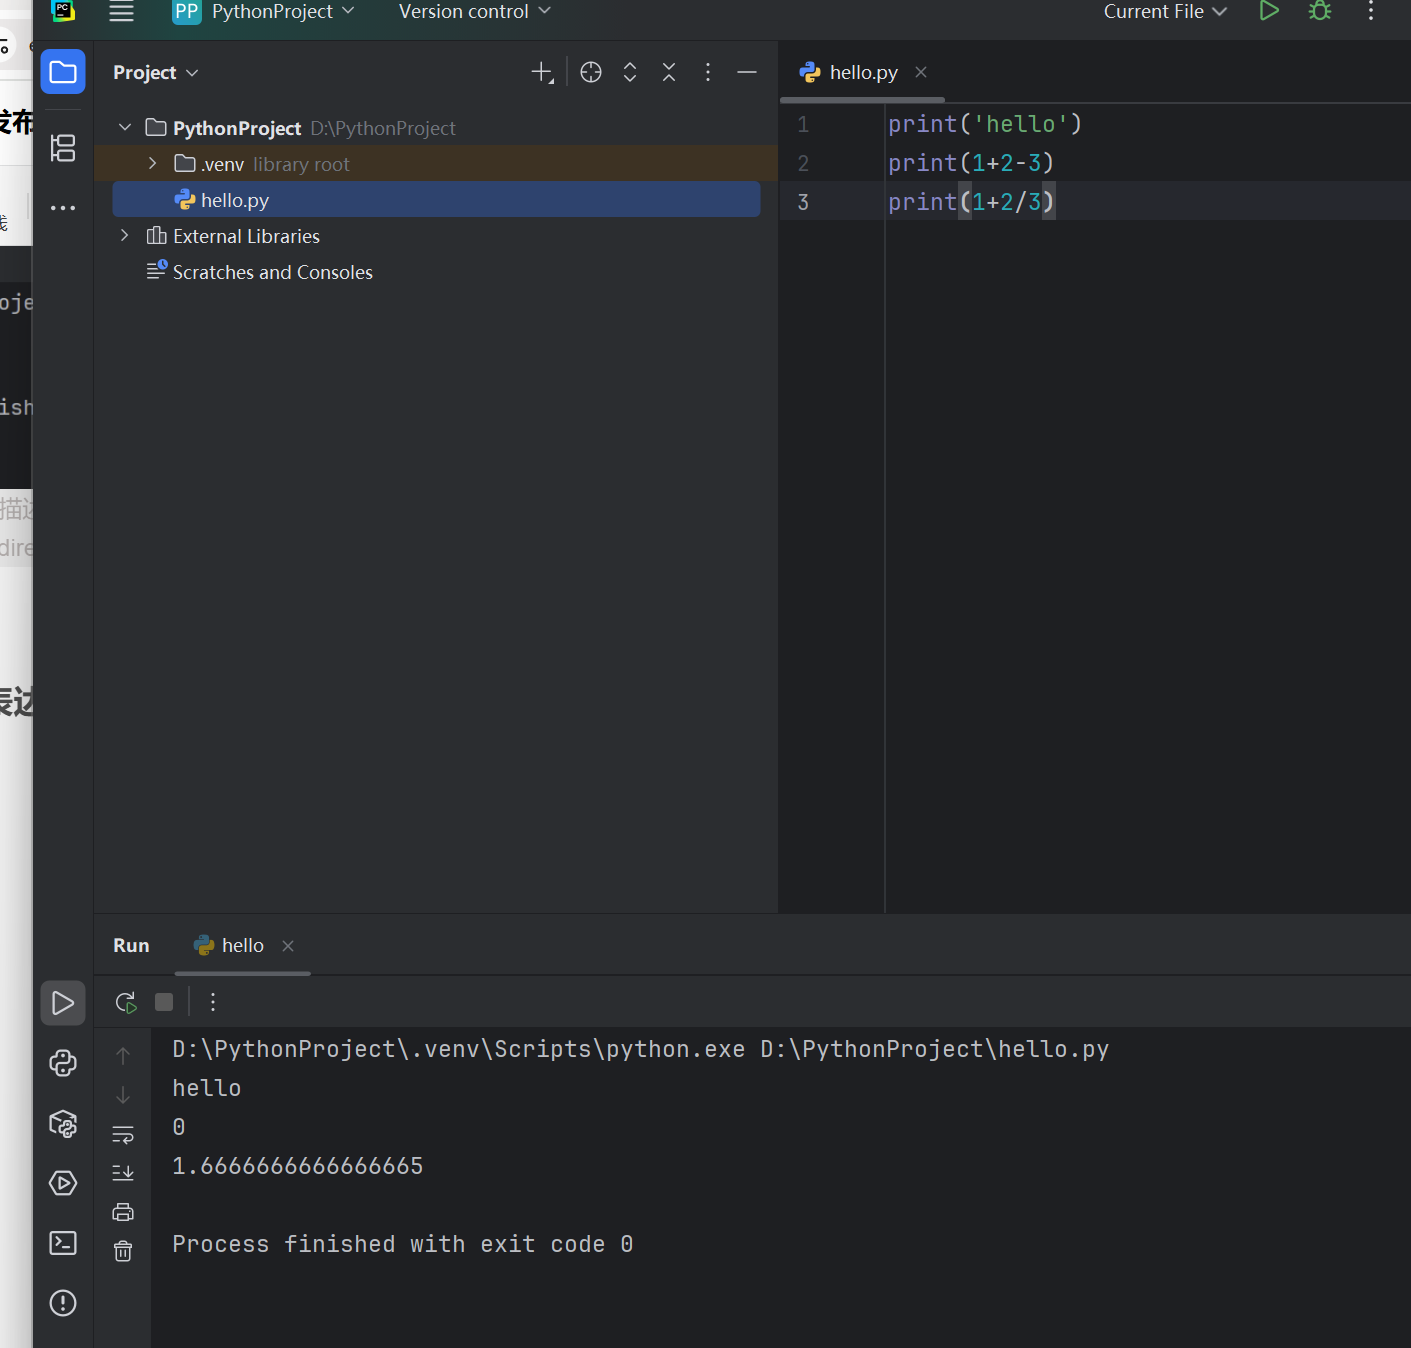Open the Terminal tool window

pos(63,1243)
